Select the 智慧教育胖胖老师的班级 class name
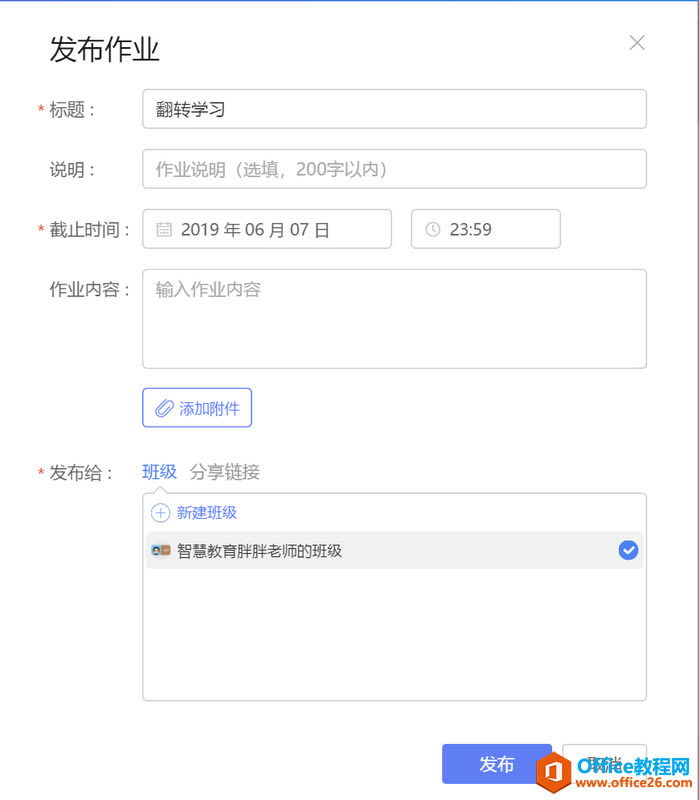 tap(260, 550)
